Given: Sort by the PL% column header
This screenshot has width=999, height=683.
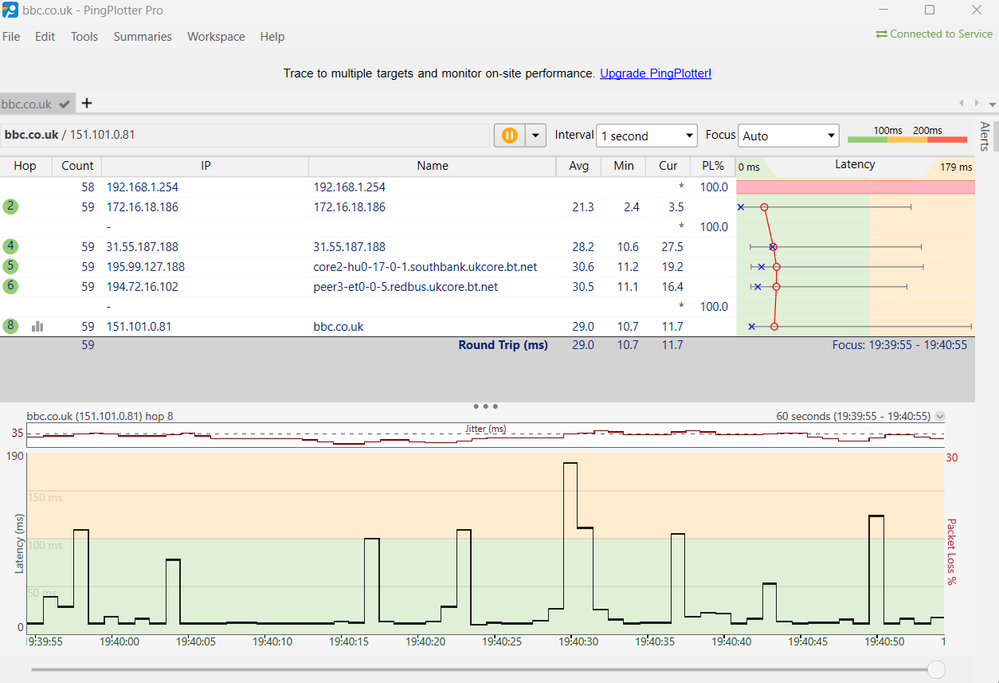Looking at the screenshot, I should coord(712,166).
